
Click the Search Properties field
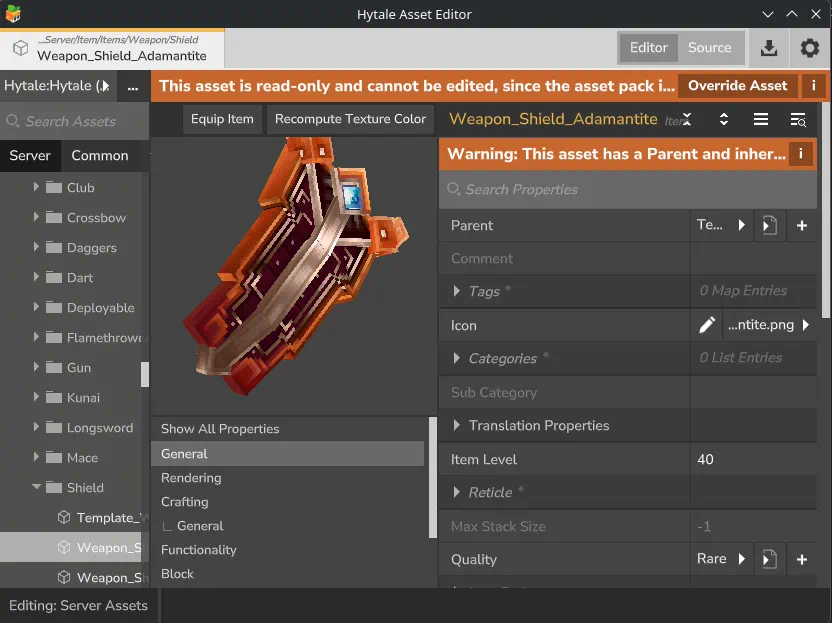[x=628, y=189]
